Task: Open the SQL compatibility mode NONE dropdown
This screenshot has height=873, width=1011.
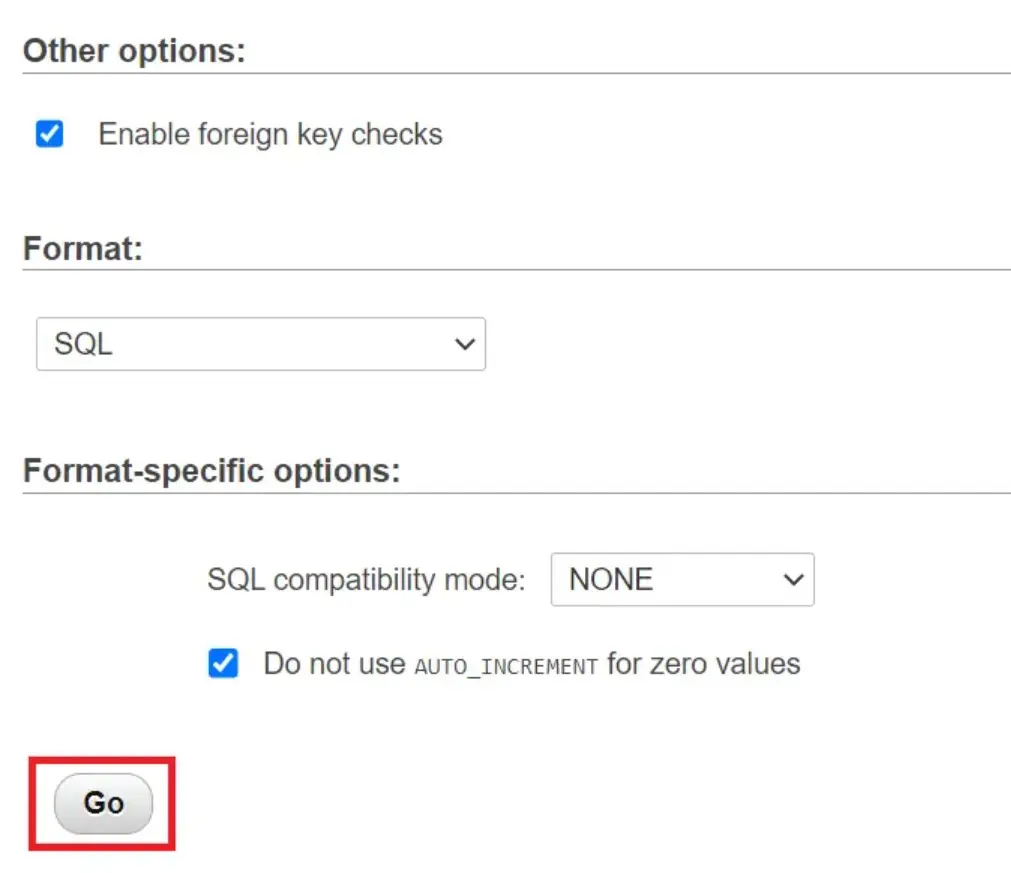Action: [682, 580]
